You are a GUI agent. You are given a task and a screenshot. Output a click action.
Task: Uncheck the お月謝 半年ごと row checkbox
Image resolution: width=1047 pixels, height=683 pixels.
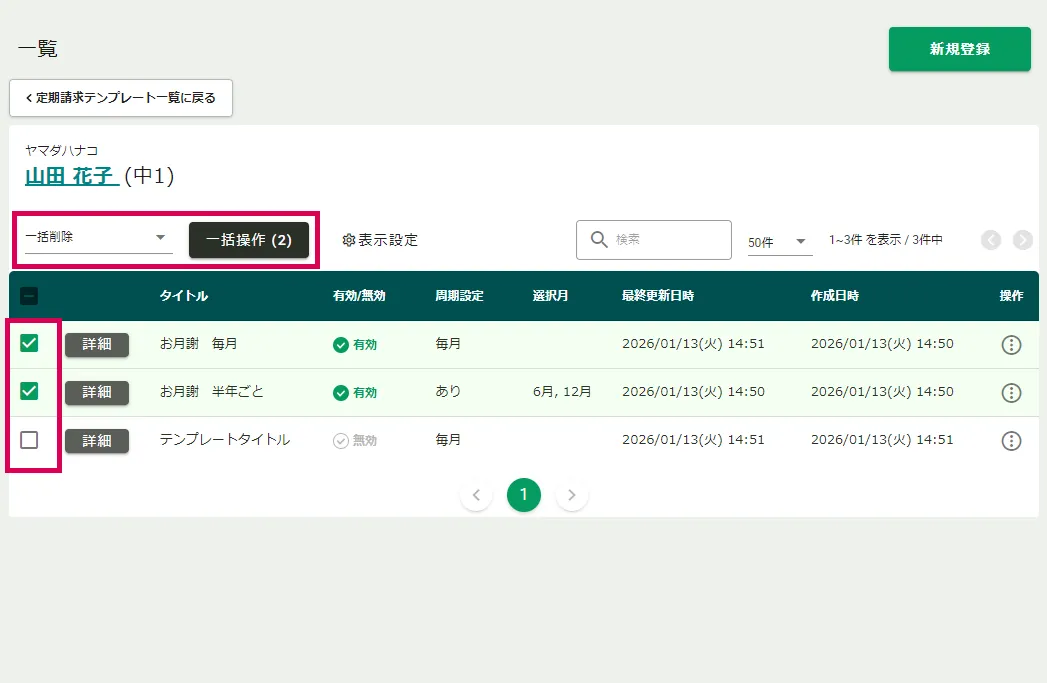tap(29, 391)
